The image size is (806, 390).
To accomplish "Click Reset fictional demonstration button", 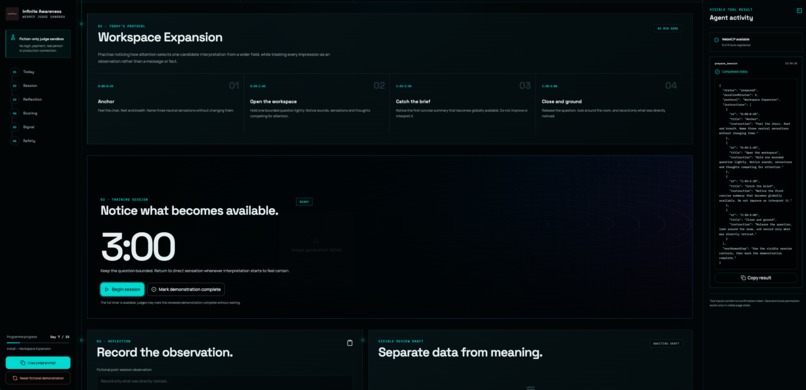I will tap(38, 378).
